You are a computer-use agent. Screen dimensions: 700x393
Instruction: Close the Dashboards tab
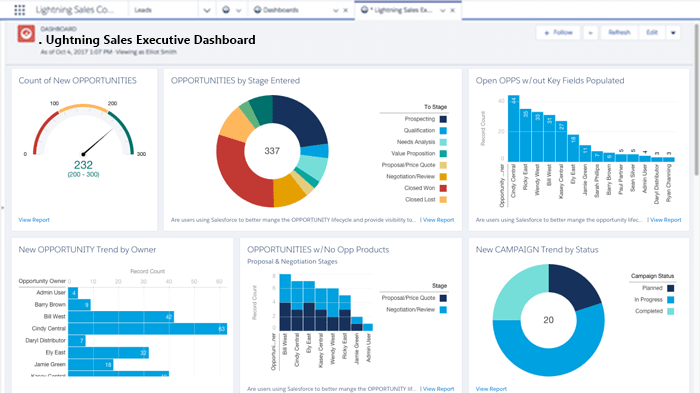pyautogui.click(x=346, y=10)
